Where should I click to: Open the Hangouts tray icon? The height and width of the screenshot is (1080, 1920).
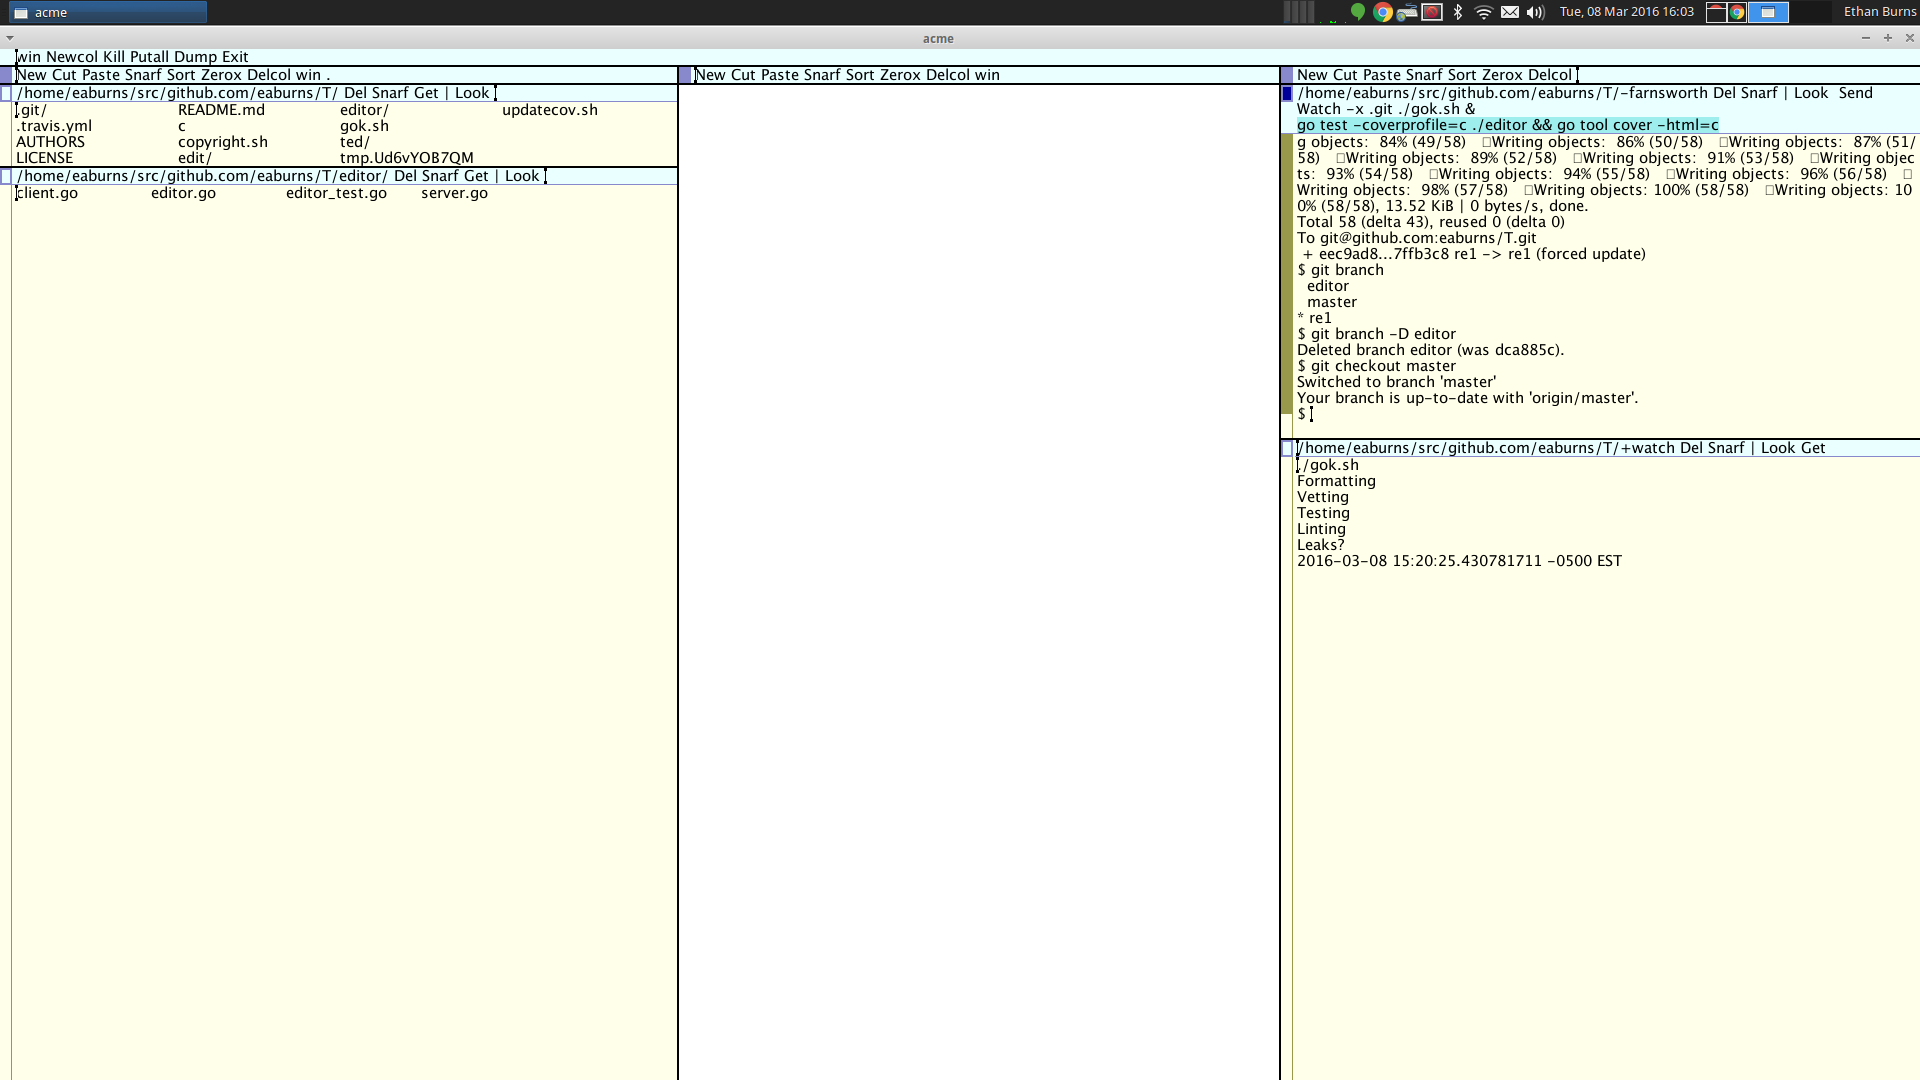tap(1357, 12)
